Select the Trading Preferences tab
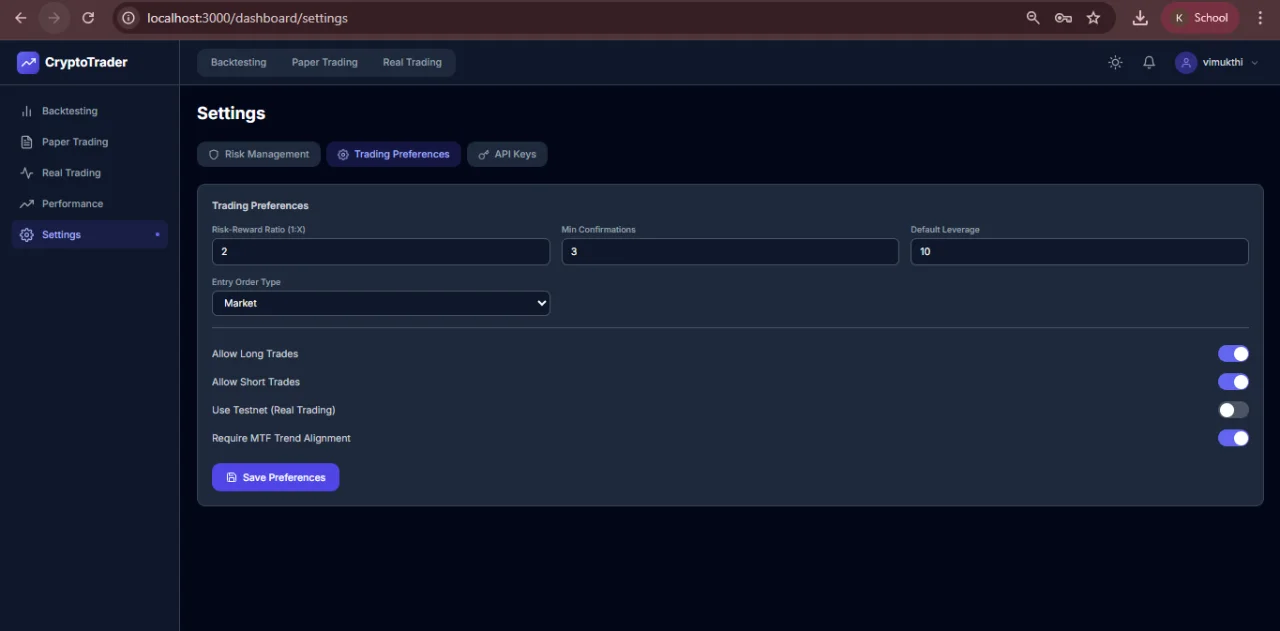This screenshot has width=1280, height=631. pos(394,155)
